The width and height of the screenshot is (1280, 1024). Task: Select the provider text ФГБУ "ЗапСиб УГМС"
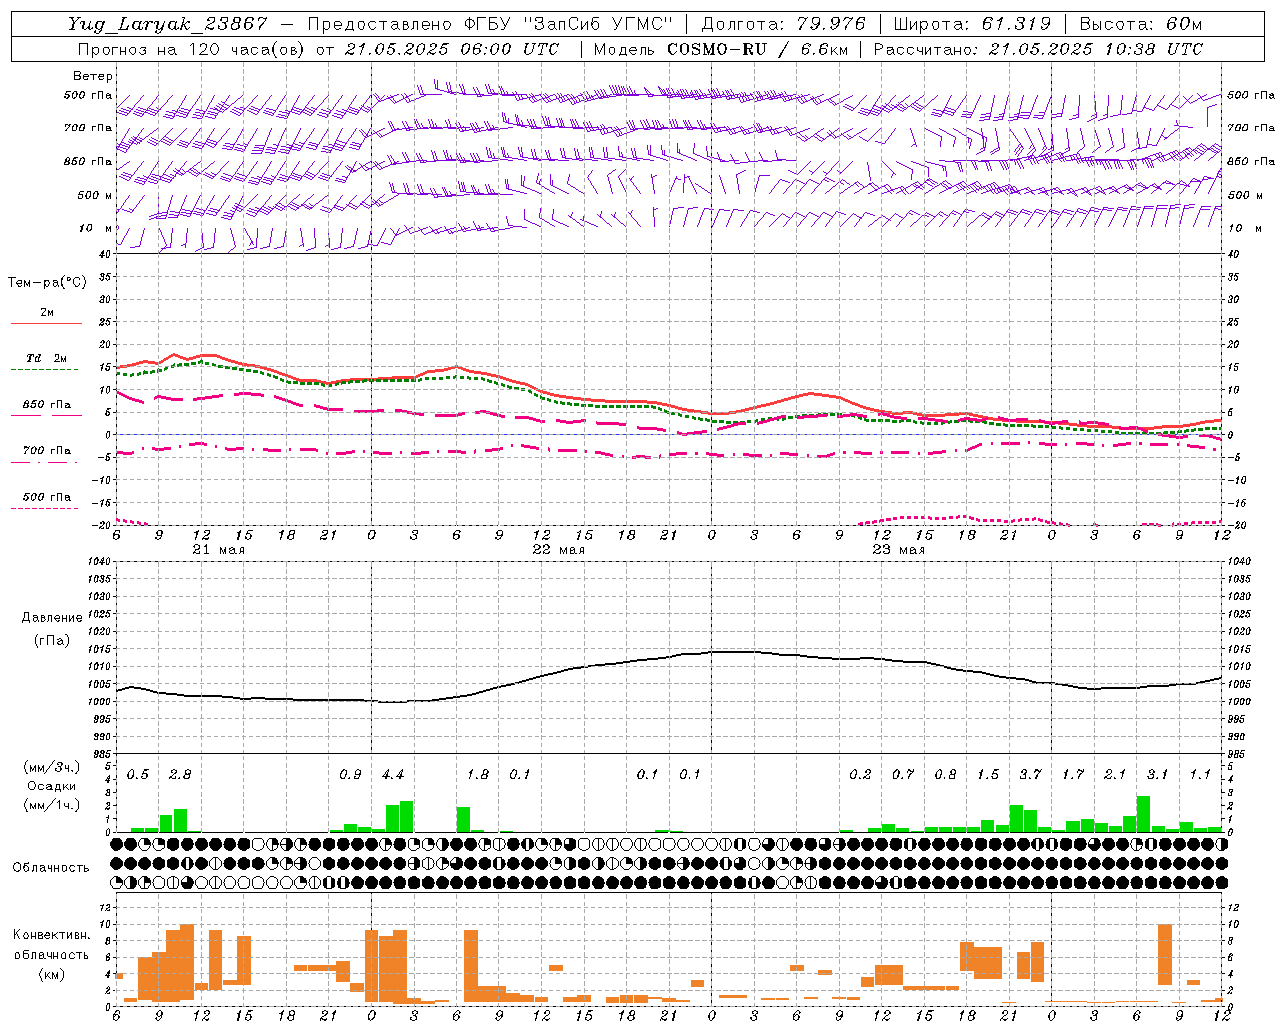pyautogui.click(x=568, y=24)
